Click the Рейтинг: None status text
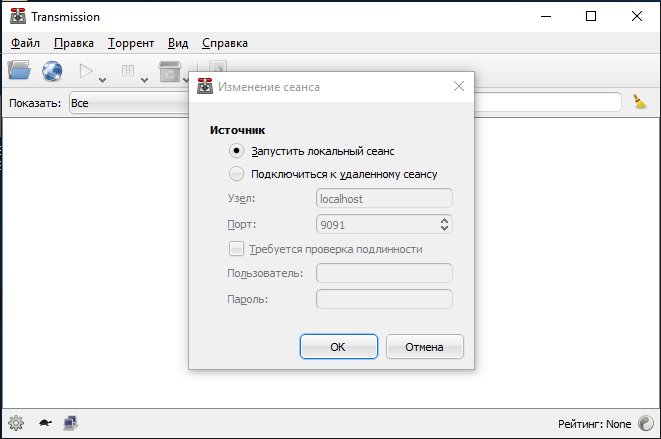The height and width of the screenshot is (439, 661). pos(594,424)
